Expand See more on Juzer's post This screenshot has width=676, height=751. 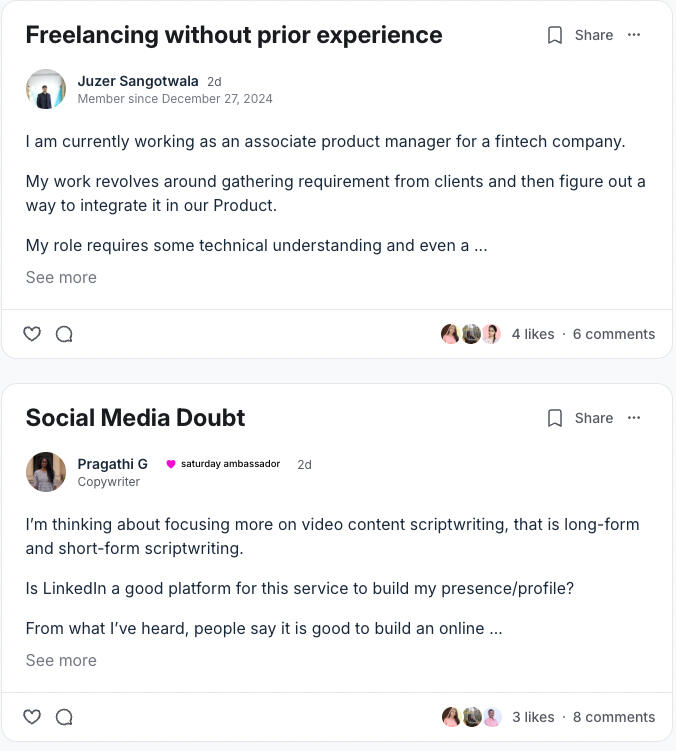tap(61, 277)
